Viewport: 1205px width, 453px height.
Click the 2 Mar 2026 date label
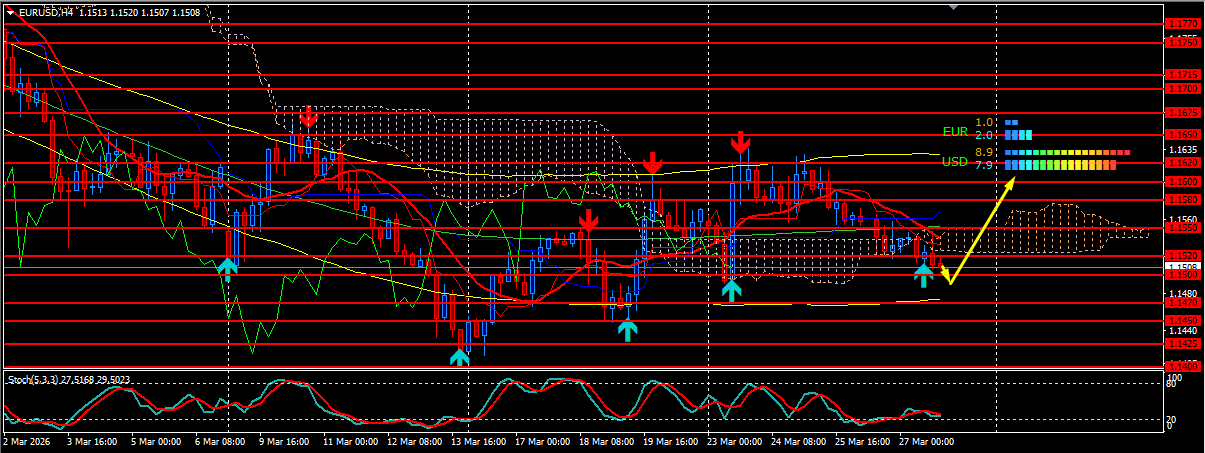point(25,441)
